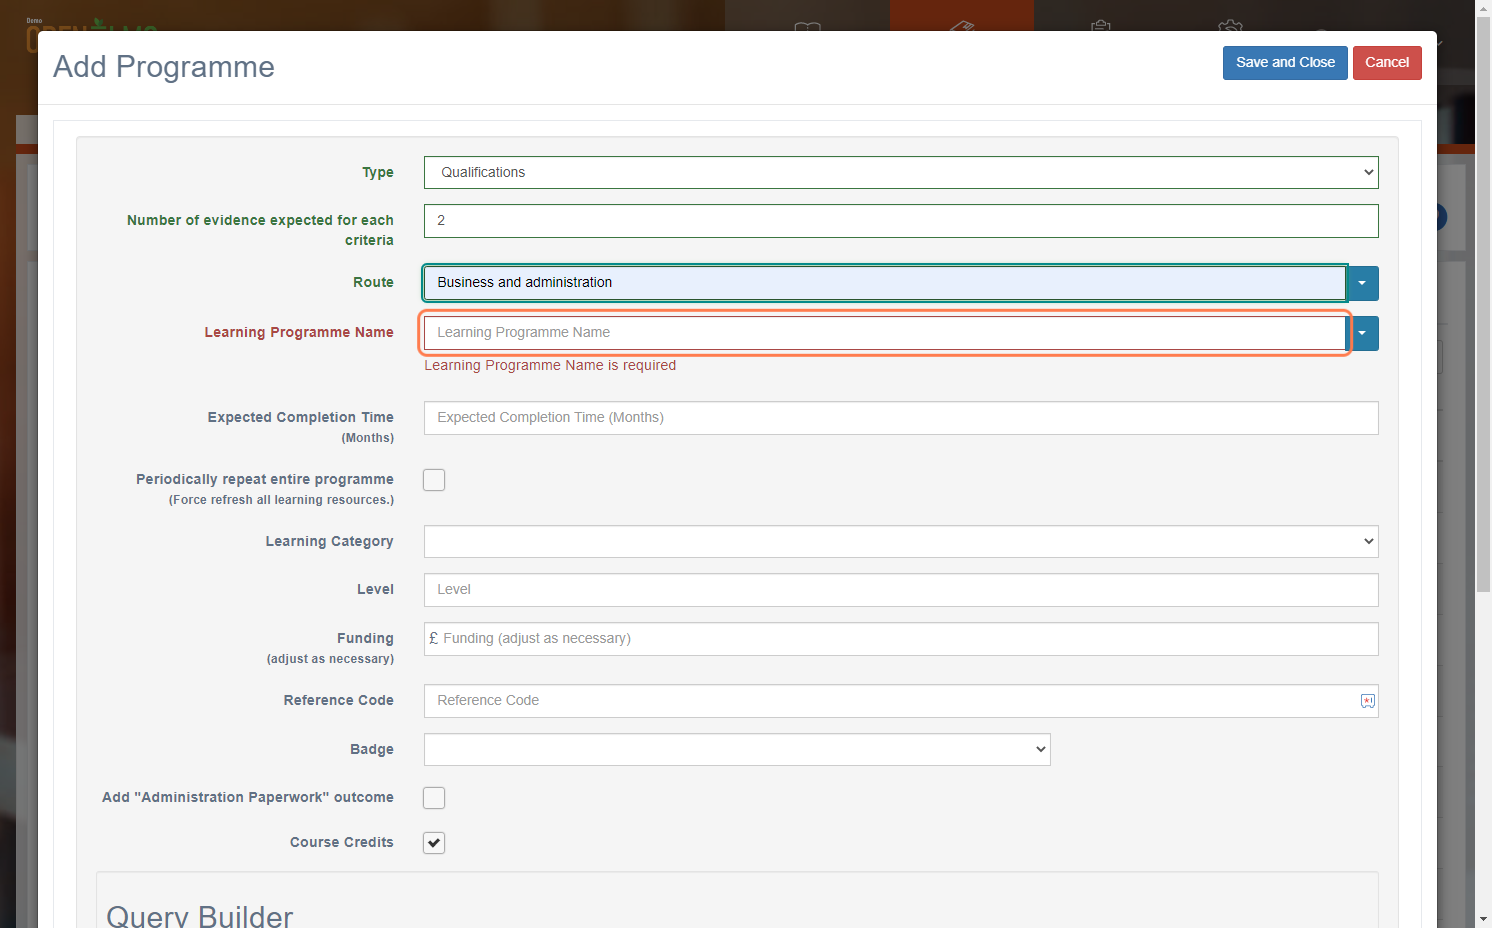The height and width of the screenshot is (928, 1492).
Task: Click the Save and Close button
Action: tap(1285, 63)
